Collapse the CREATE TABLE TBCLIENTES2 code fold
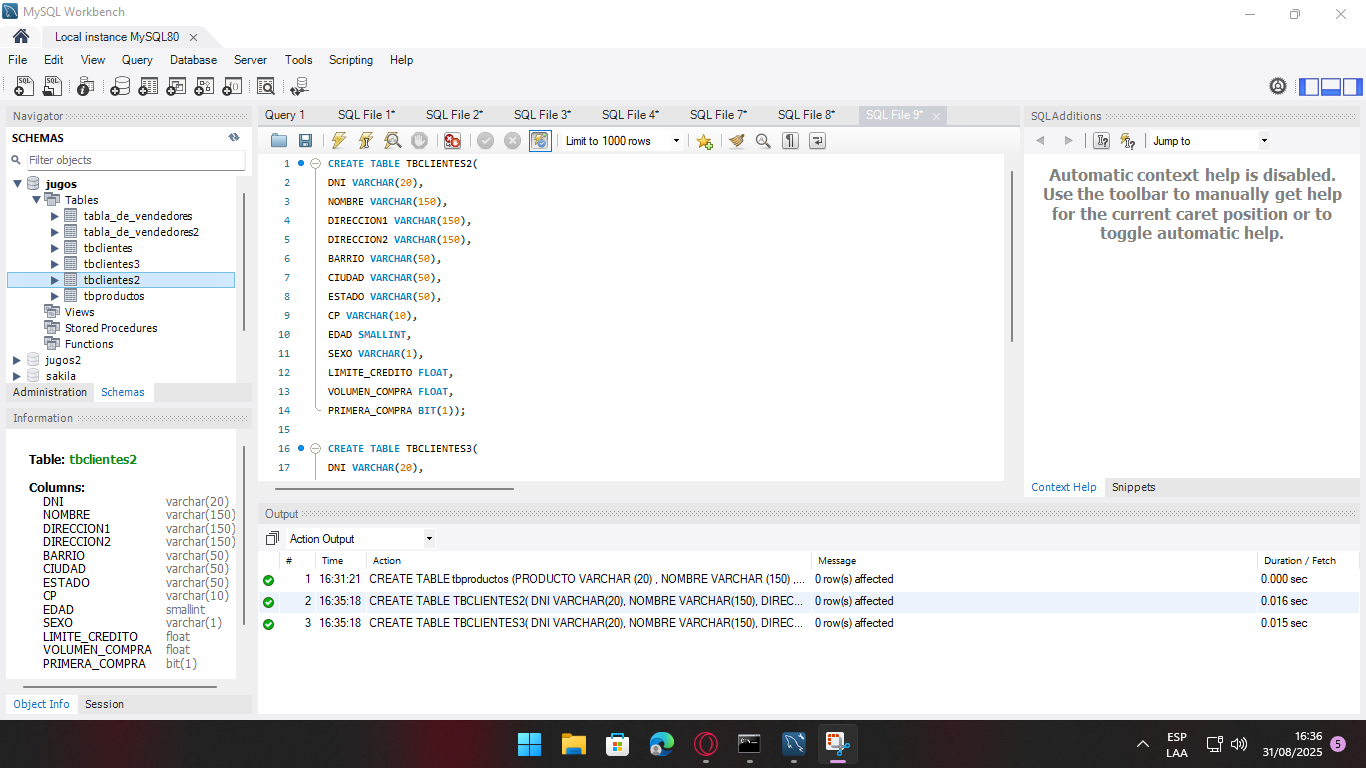The height and width of the screenshot is (768, 1366). coord(315,164)
